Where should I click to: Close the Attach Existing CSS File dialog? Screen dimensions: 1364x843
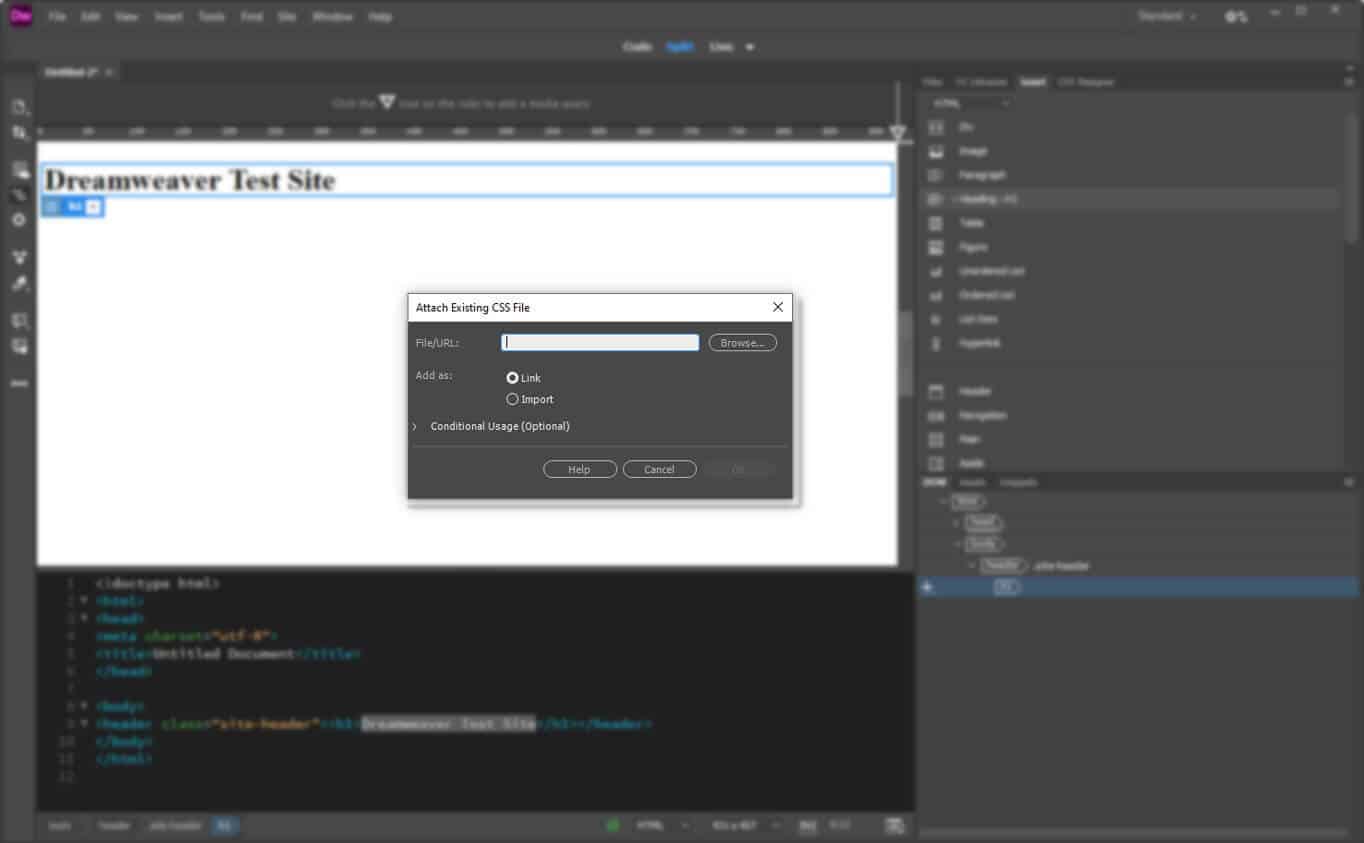pyautogui.click(x=777, y=307)
